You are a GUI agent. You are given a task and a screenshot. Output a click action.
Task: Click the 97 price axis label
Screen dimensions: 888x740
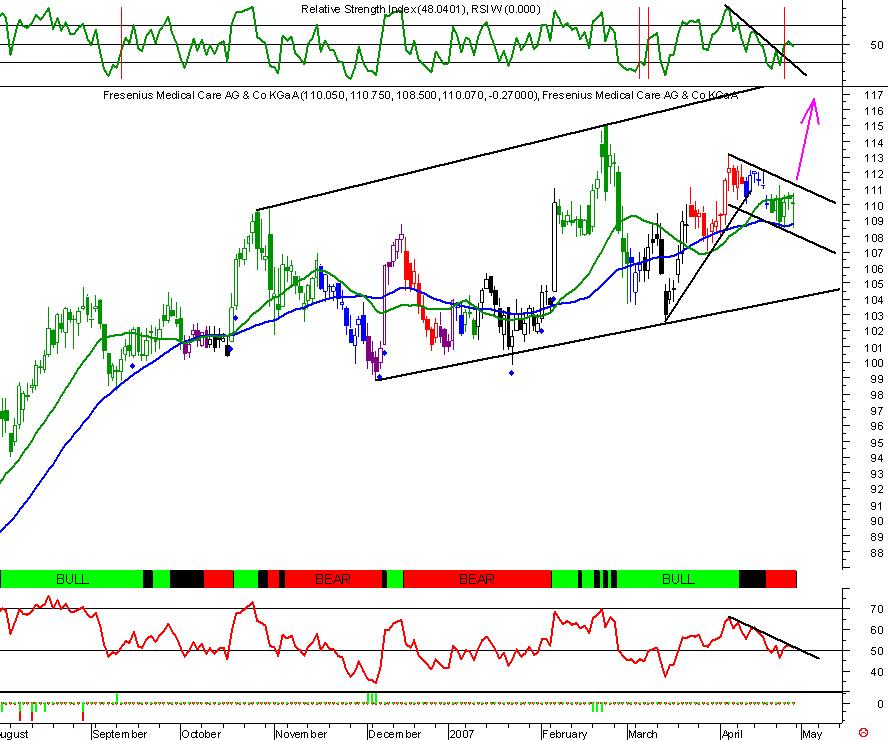point(877,410)
